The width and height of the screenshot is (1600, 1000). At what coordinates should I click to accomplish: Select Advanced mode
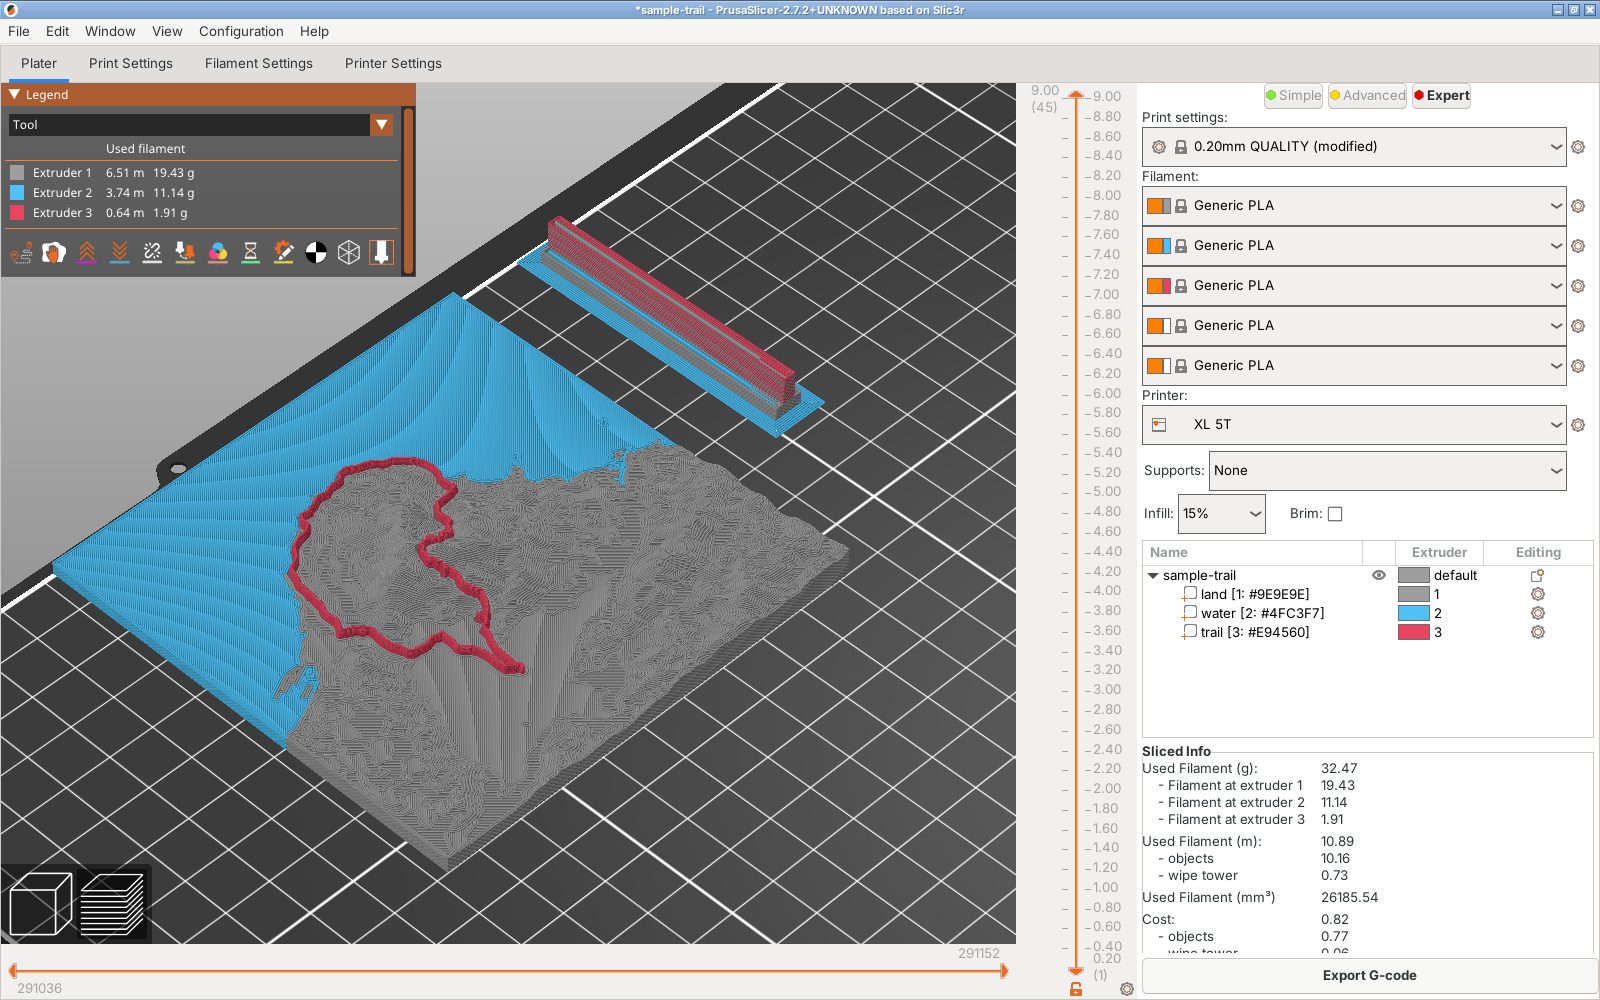click(x=1367, y=96)
